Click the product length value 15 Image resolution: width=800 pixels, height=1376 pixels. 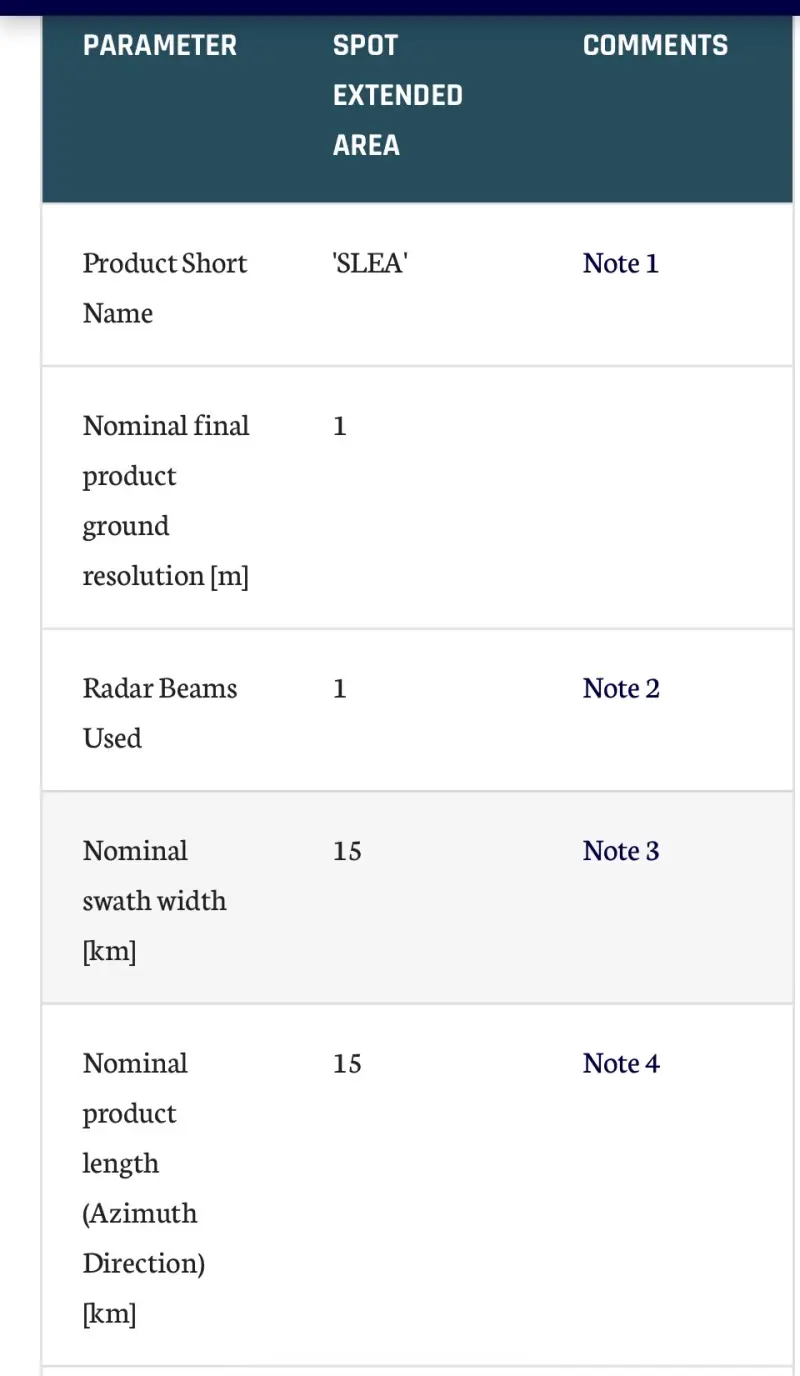347,1063
